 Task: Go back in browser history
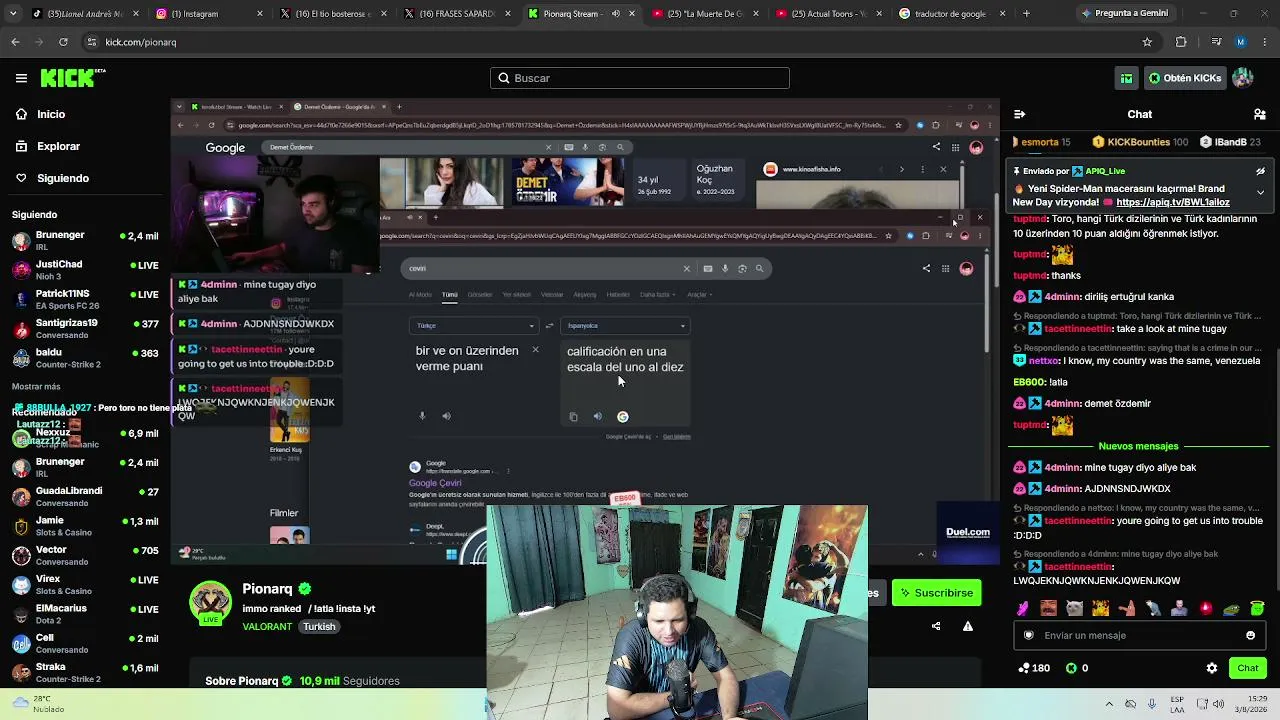pyautogui.click(x=15, y=42)
